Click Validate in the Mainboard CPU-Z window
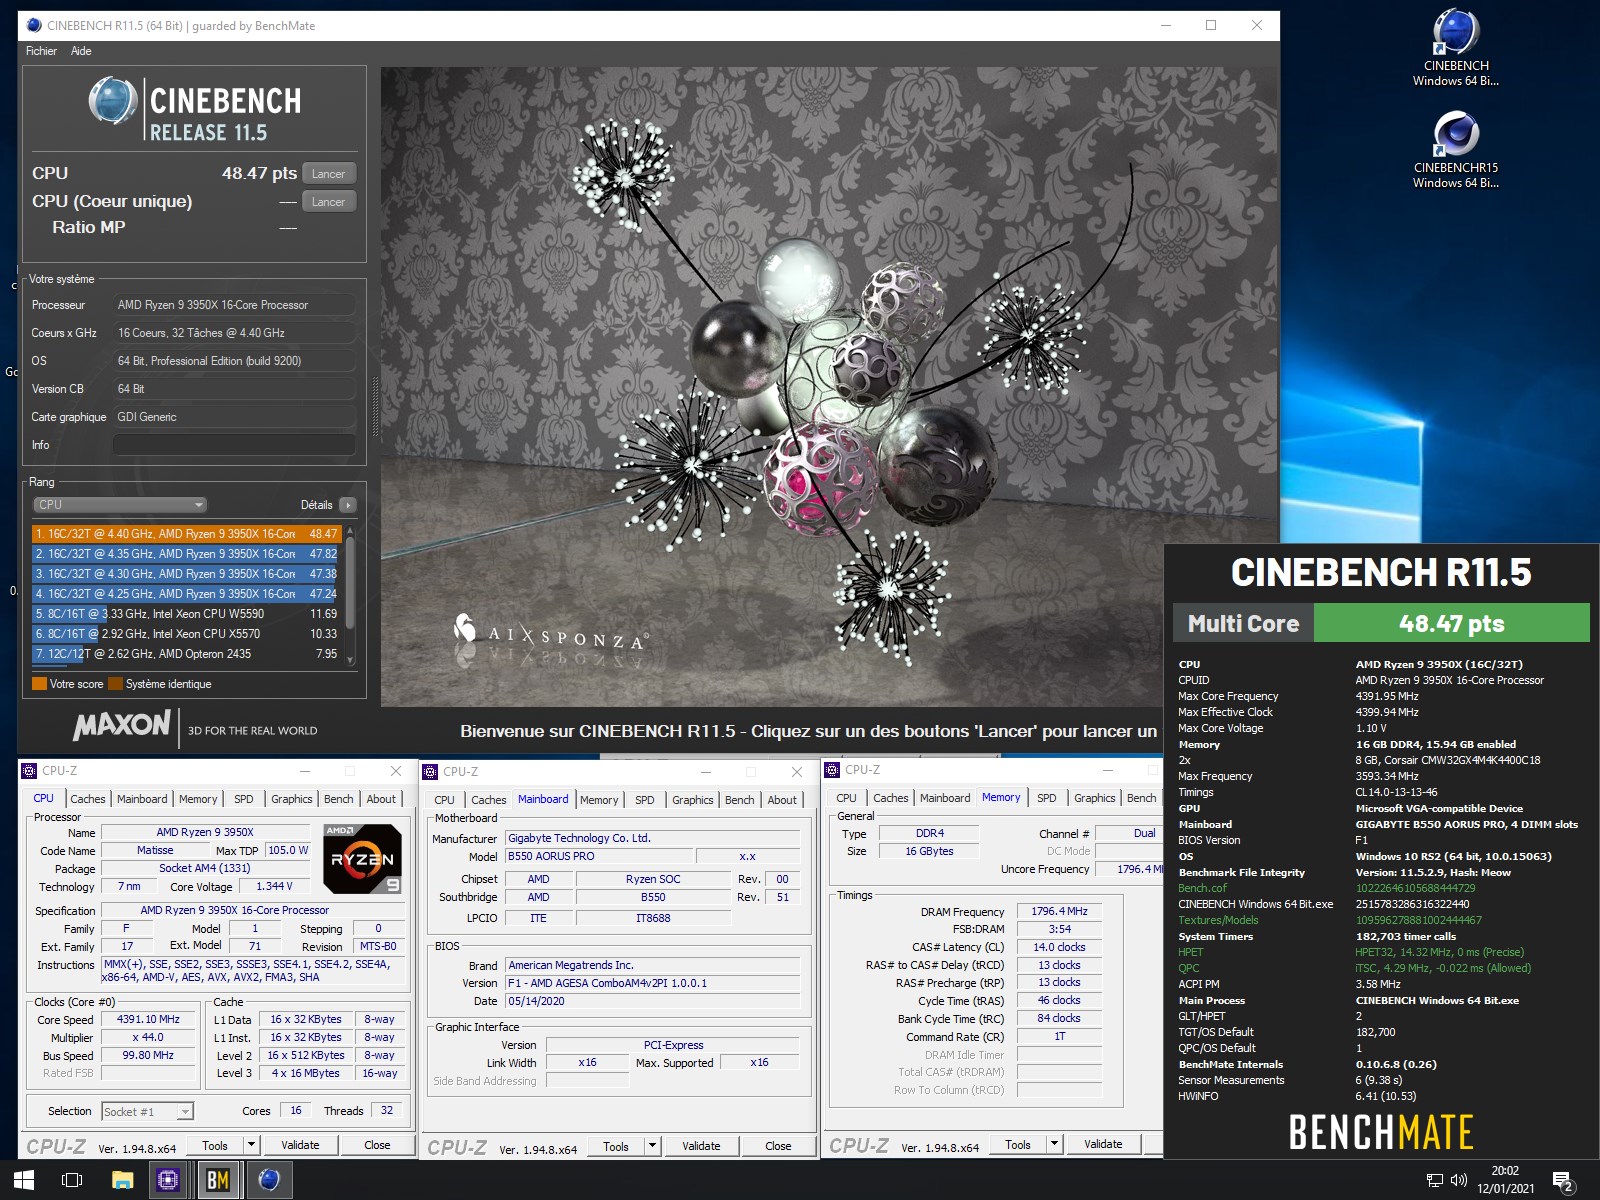The height and width of the screenshot is (1200, 1600). click(x=701, y=1147)
